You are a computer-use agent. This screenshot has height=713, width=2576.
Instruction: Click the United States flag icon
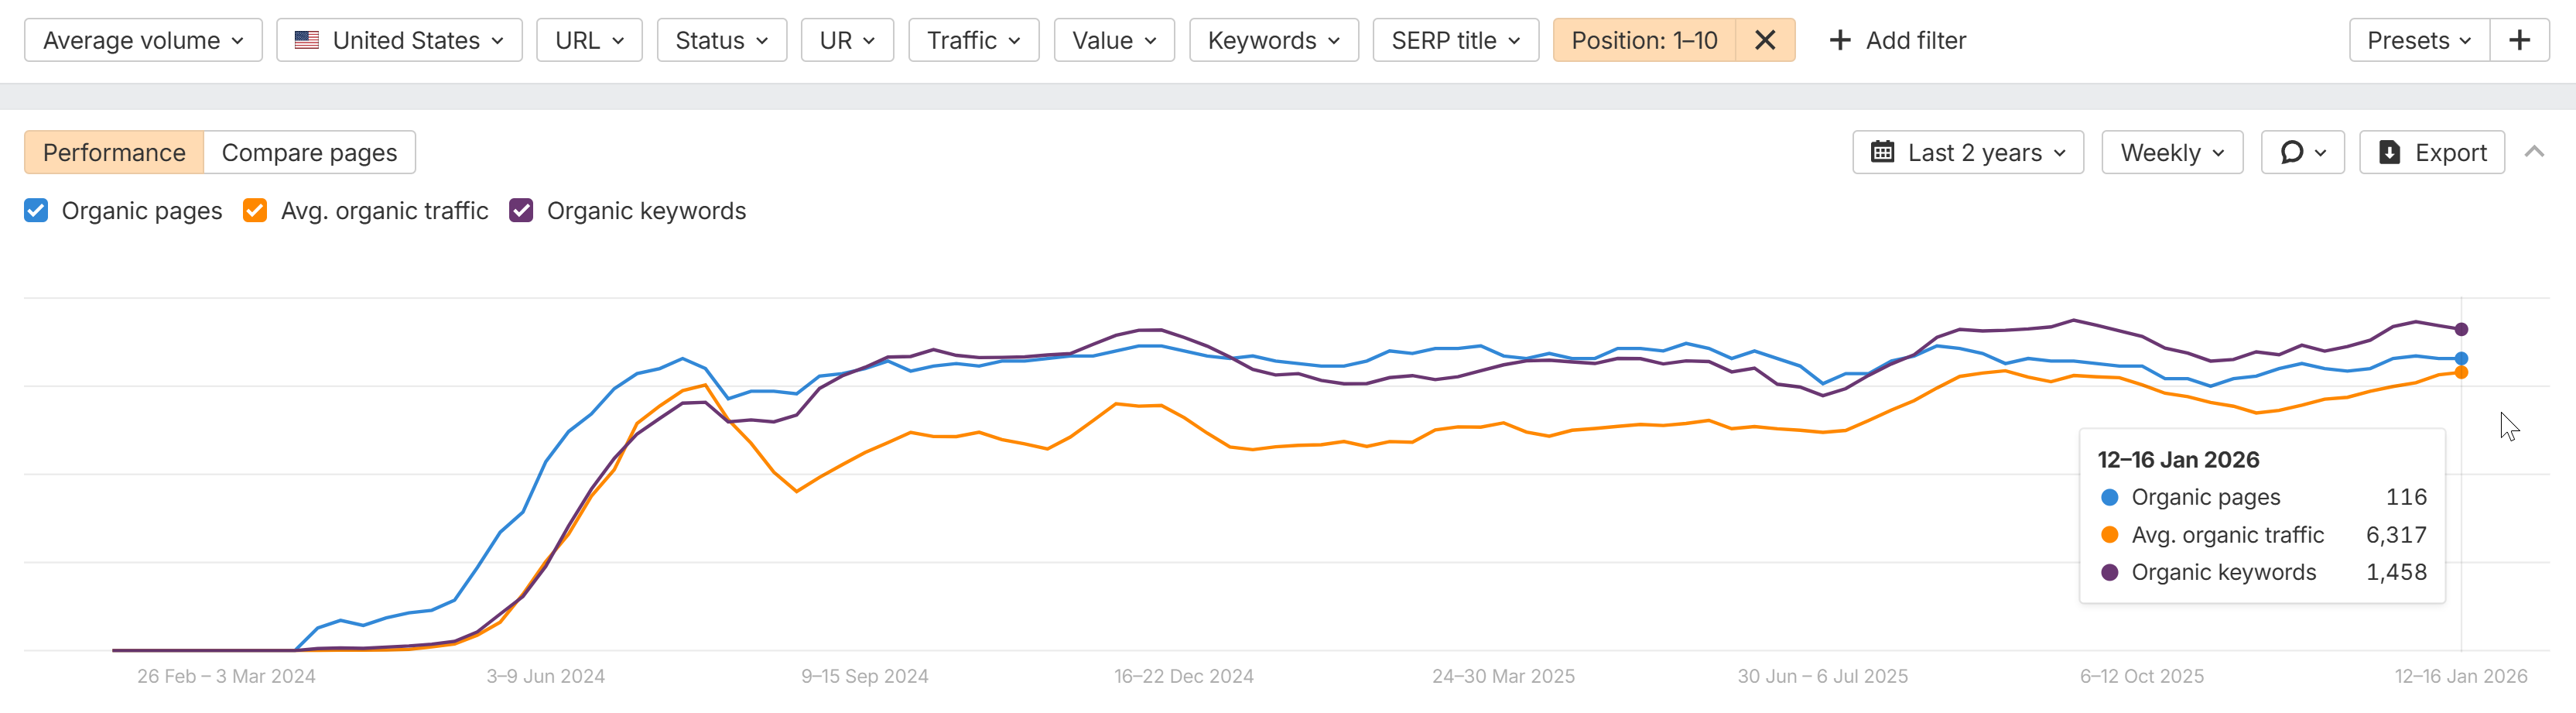307,40
